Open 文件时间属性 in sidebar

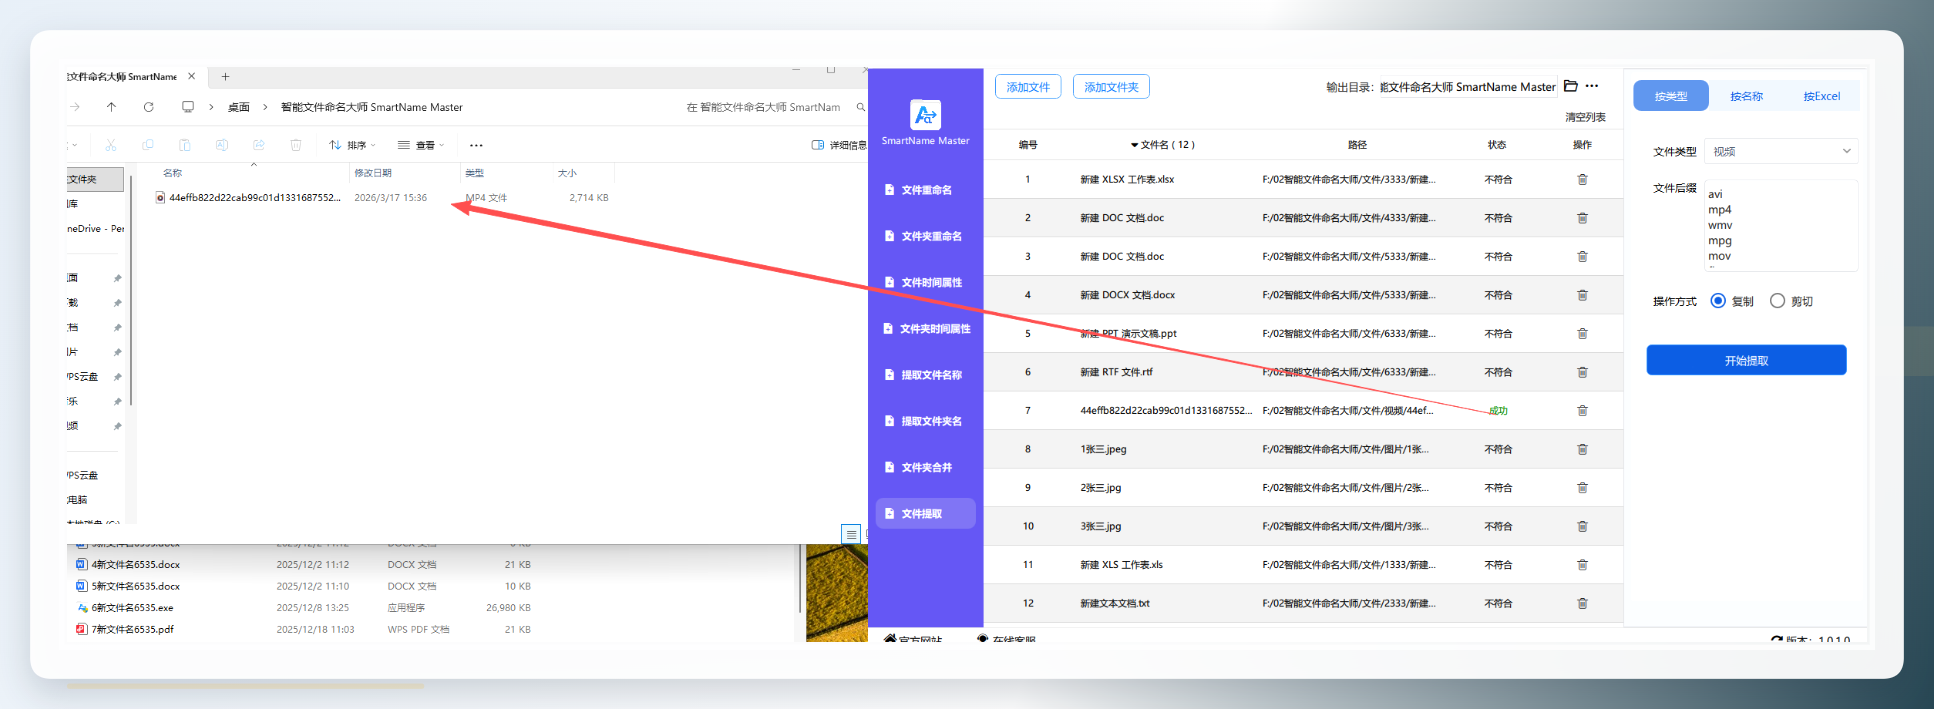coord(926,283)
